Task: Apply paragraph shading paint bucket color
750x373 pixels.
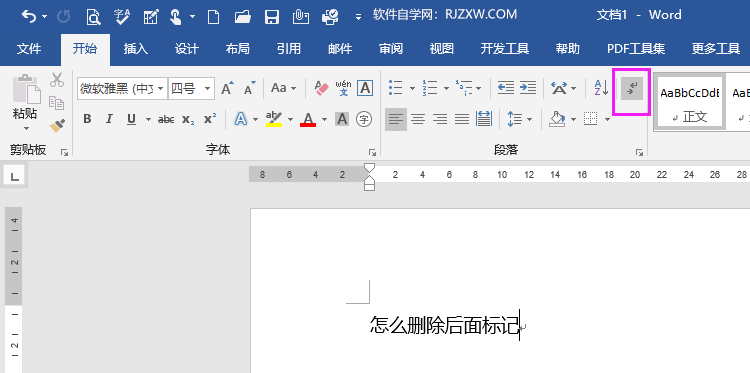Action: coord(557,119)
